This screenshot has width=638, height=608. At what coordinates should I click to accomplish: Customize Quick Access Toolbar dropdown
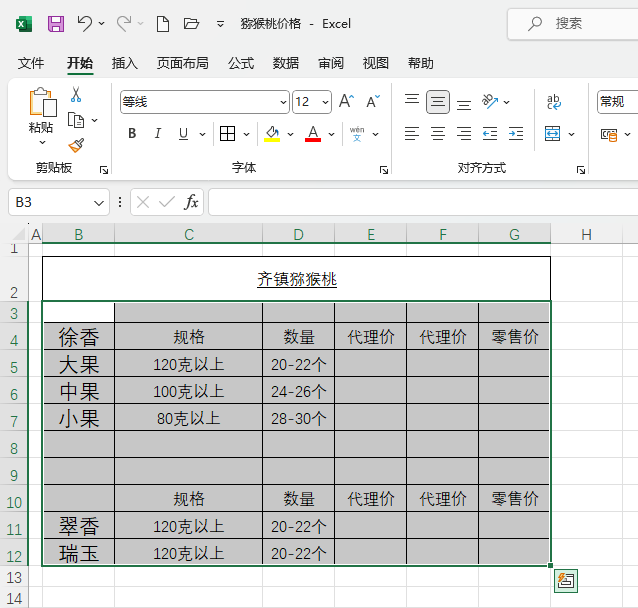pos(220,24)
